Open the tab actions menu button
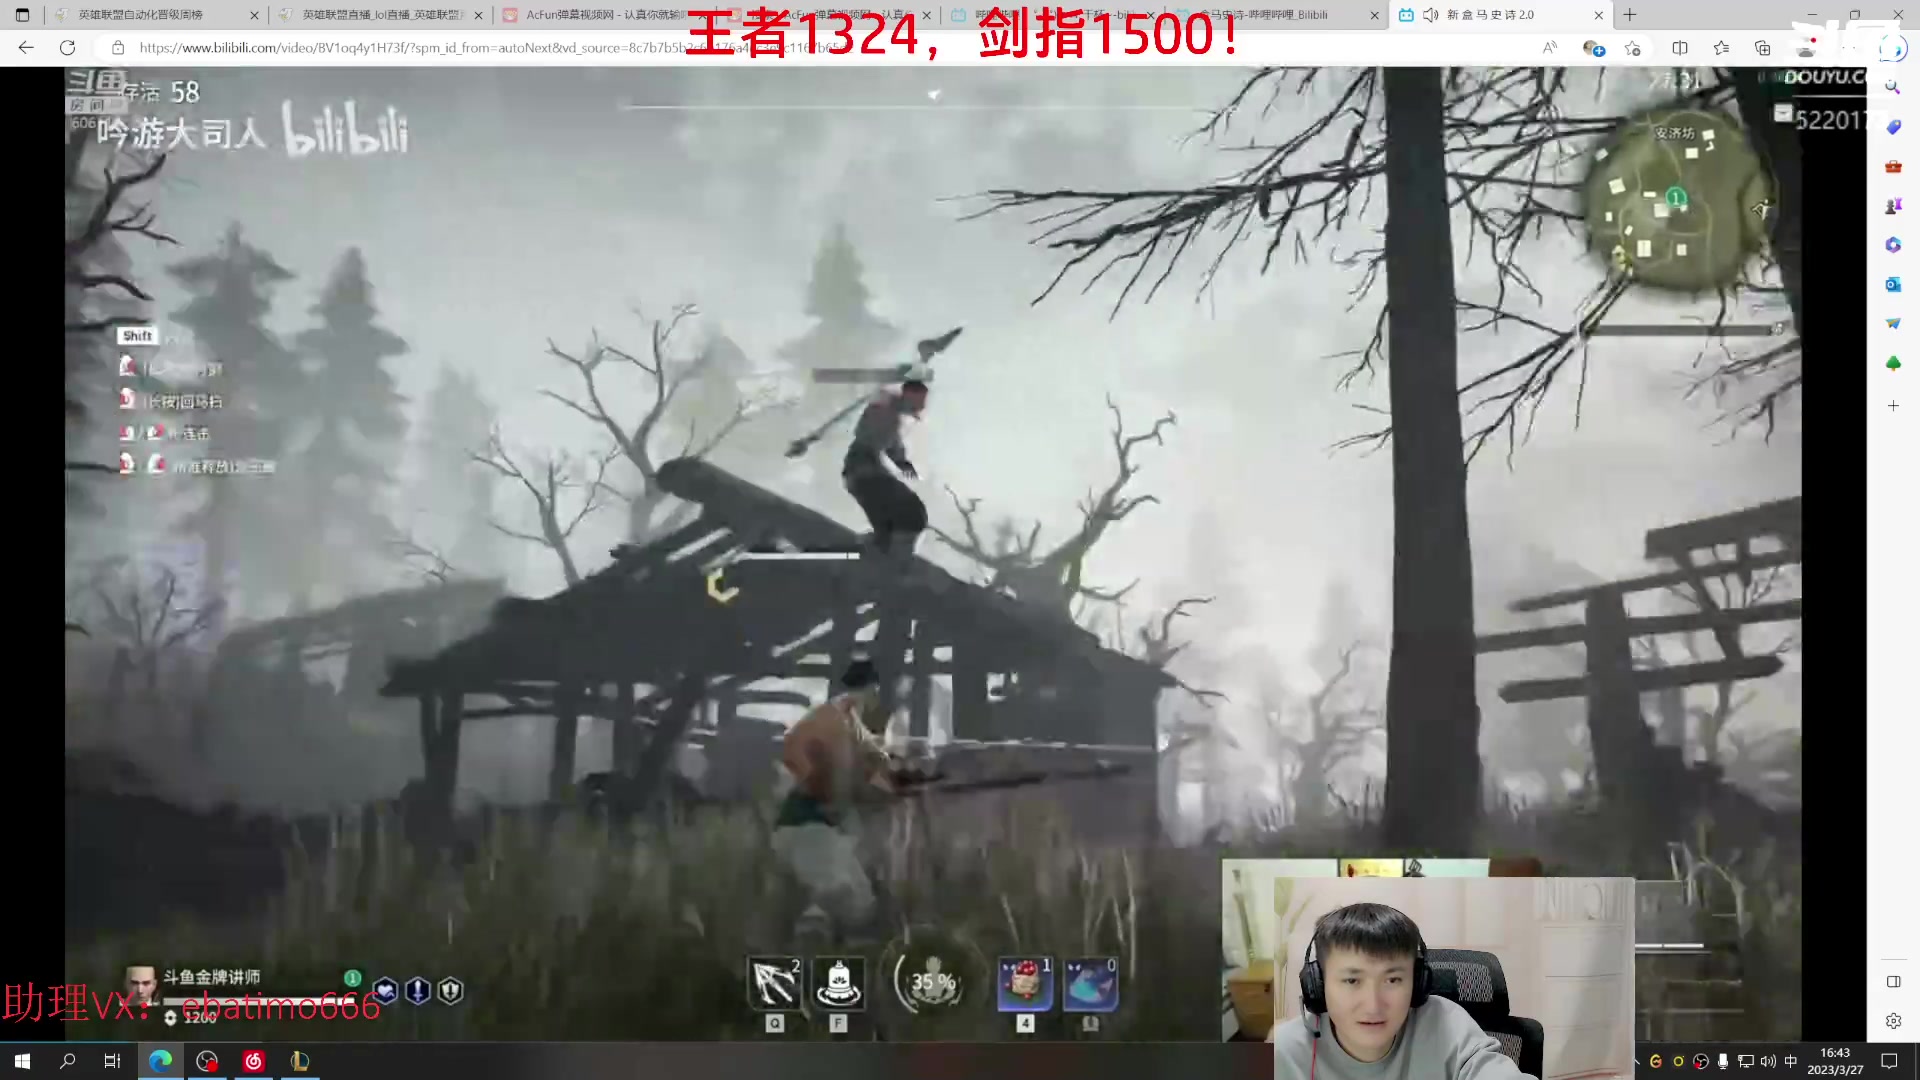The width and height of the screenshot is (1920, 1080). pos(22,15)
